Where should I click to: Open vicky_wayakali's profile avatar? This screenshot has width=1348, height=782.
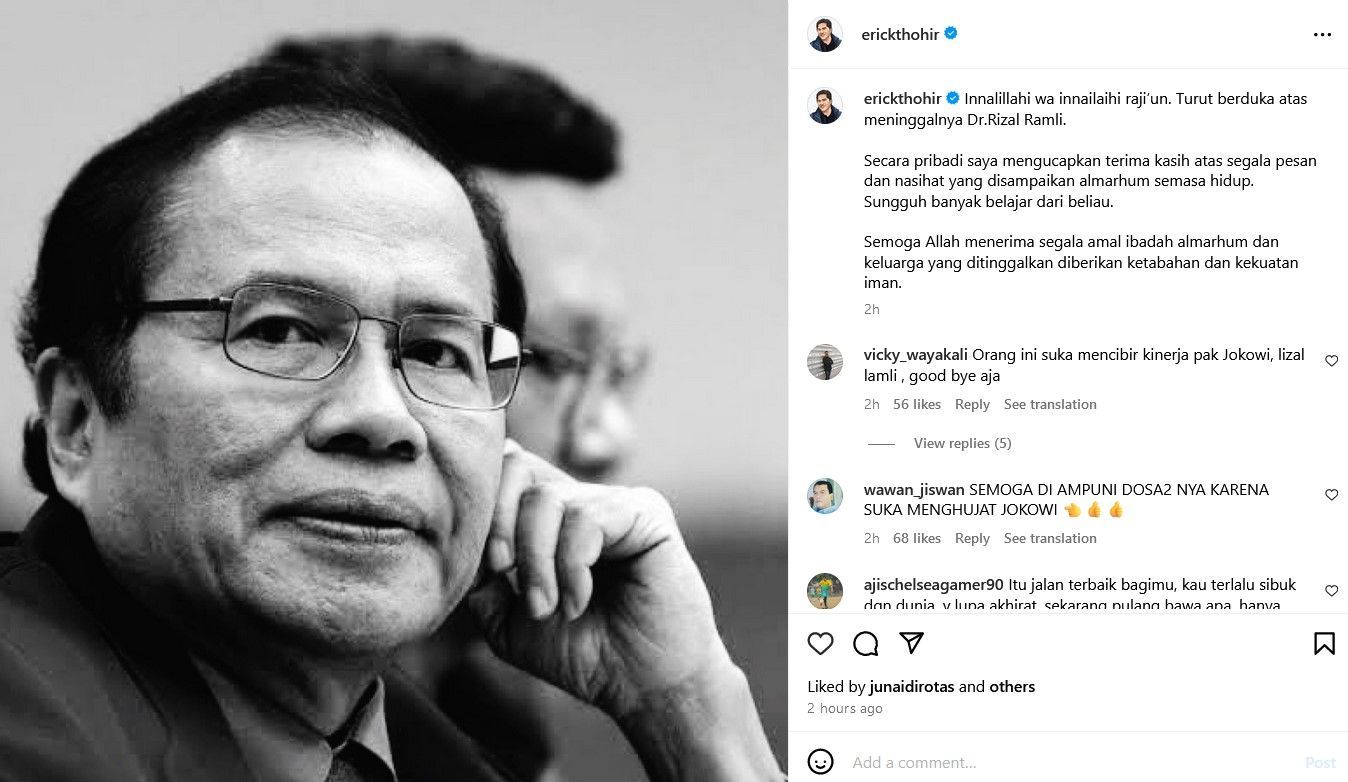(825, 362)
